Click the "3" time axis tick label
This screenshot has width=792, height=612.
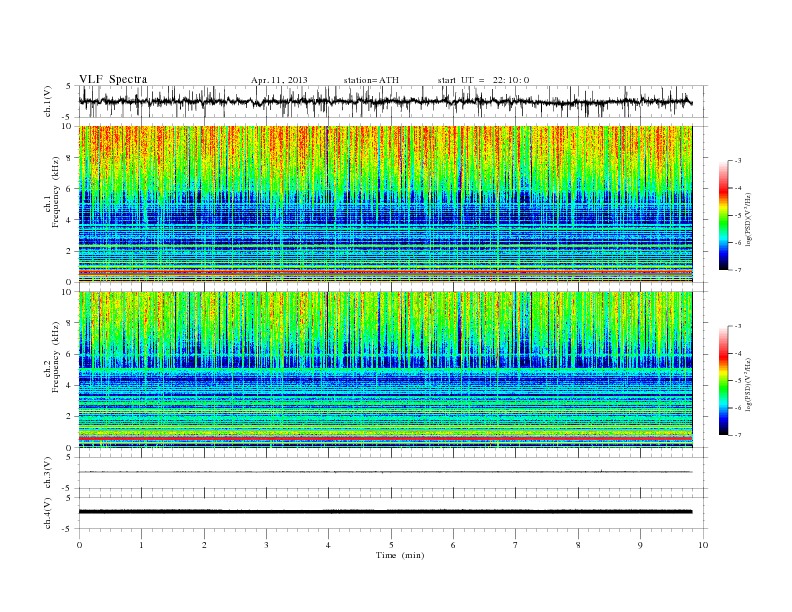(x=267, y=545)
